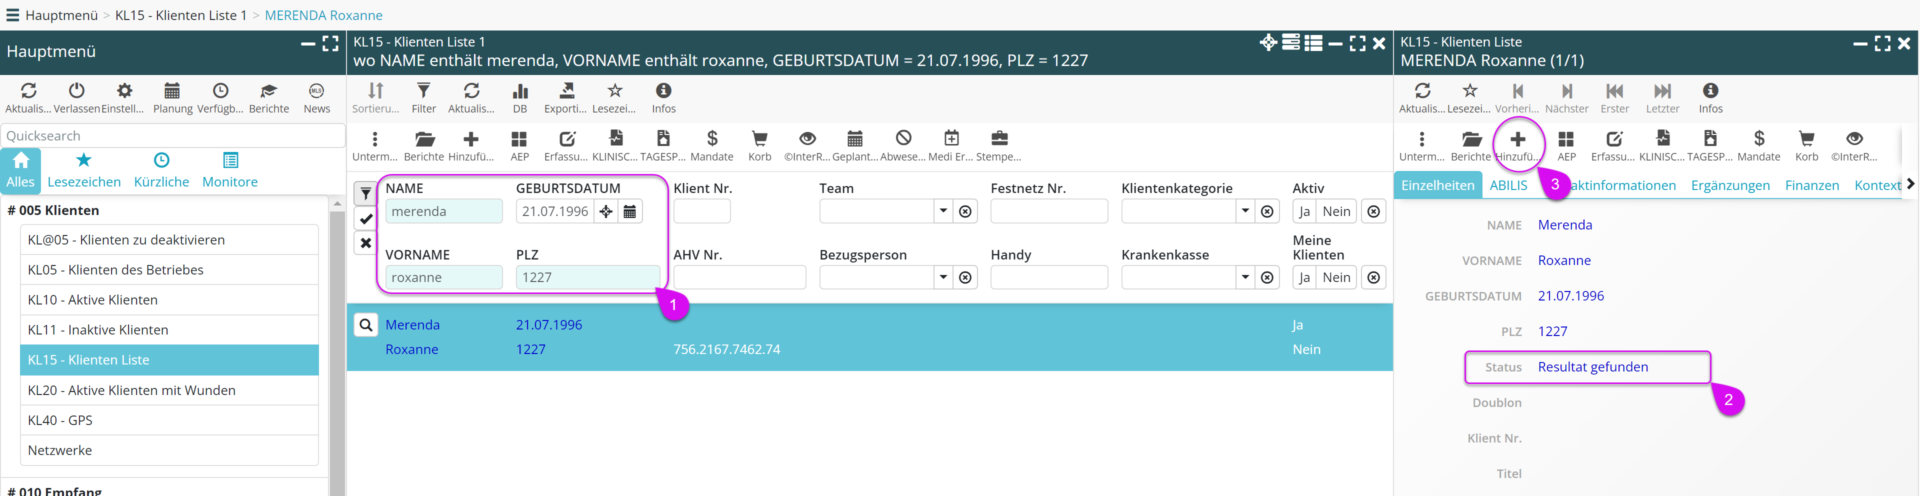Set Aktiv filter to Ja
1920x496 pixels.
(1304, 211)
